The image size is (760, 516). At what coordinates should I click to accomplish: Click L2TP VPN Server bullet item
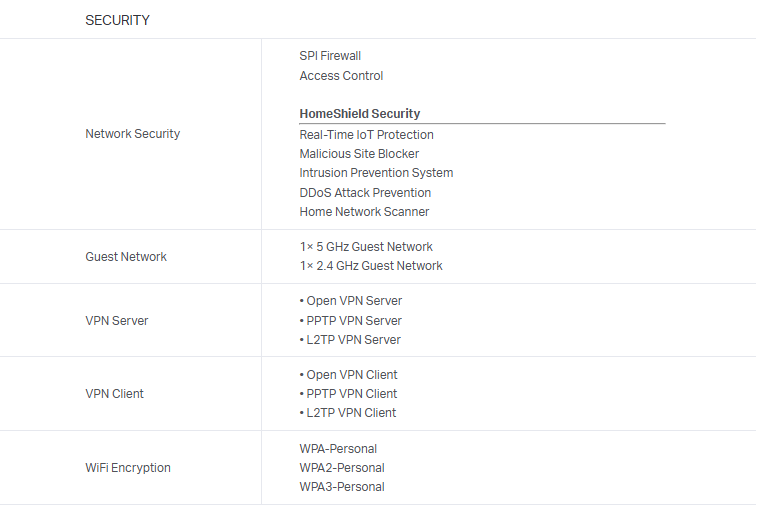point(350,340)
